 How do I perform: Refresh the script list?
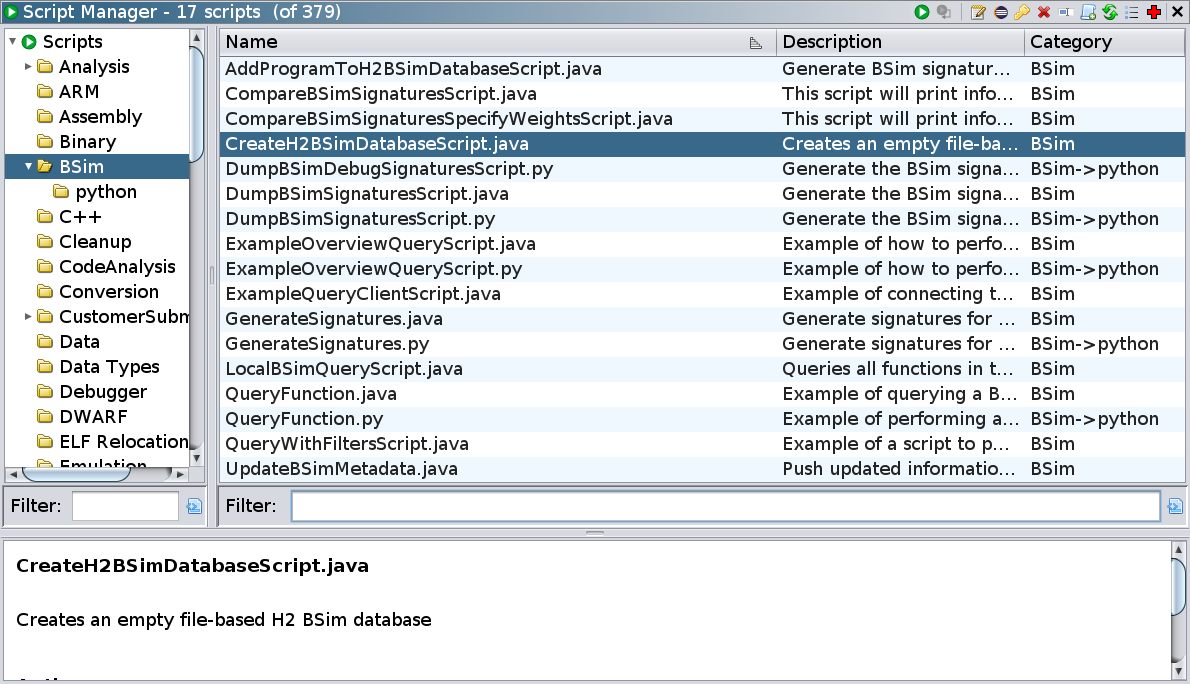pyautogui.click(x=1109, y=12)
